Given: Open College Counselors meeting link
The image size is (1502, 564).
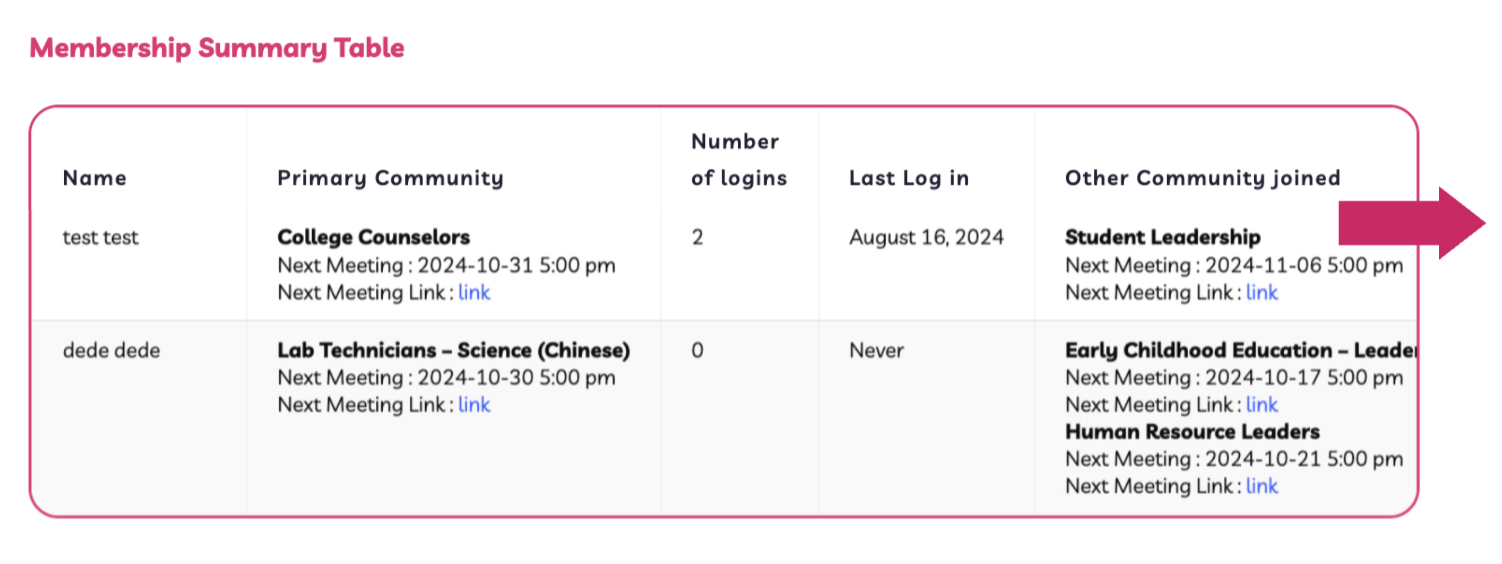Looking at the screenshot, I should click(474, 293).
